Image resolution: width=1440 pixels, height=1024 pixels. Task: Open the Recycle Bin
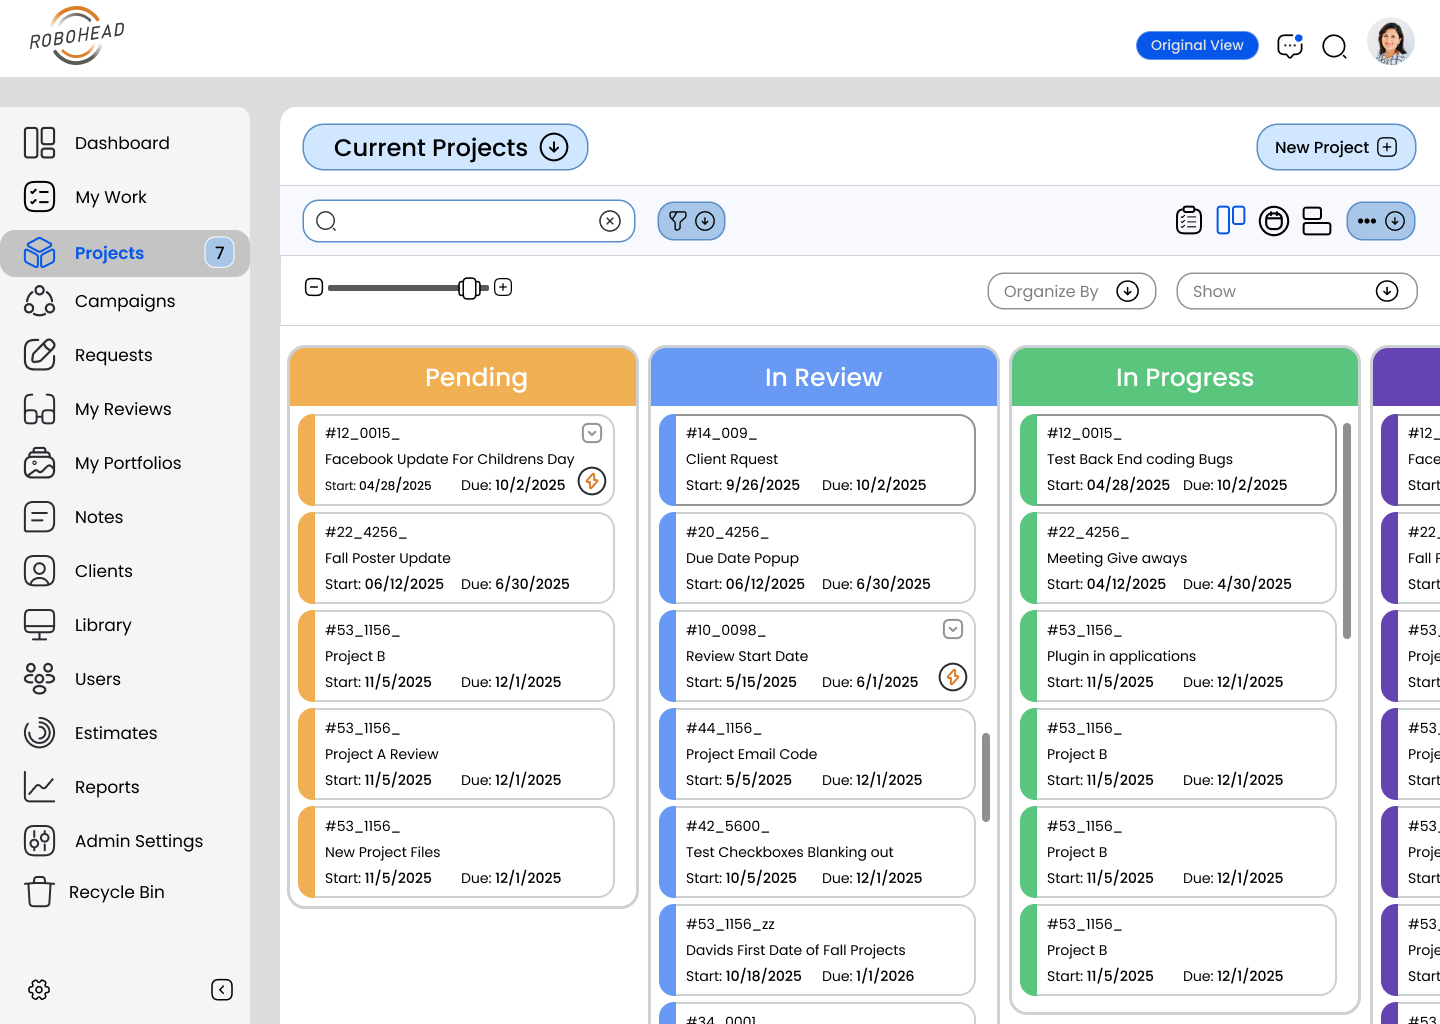(94, 892)
